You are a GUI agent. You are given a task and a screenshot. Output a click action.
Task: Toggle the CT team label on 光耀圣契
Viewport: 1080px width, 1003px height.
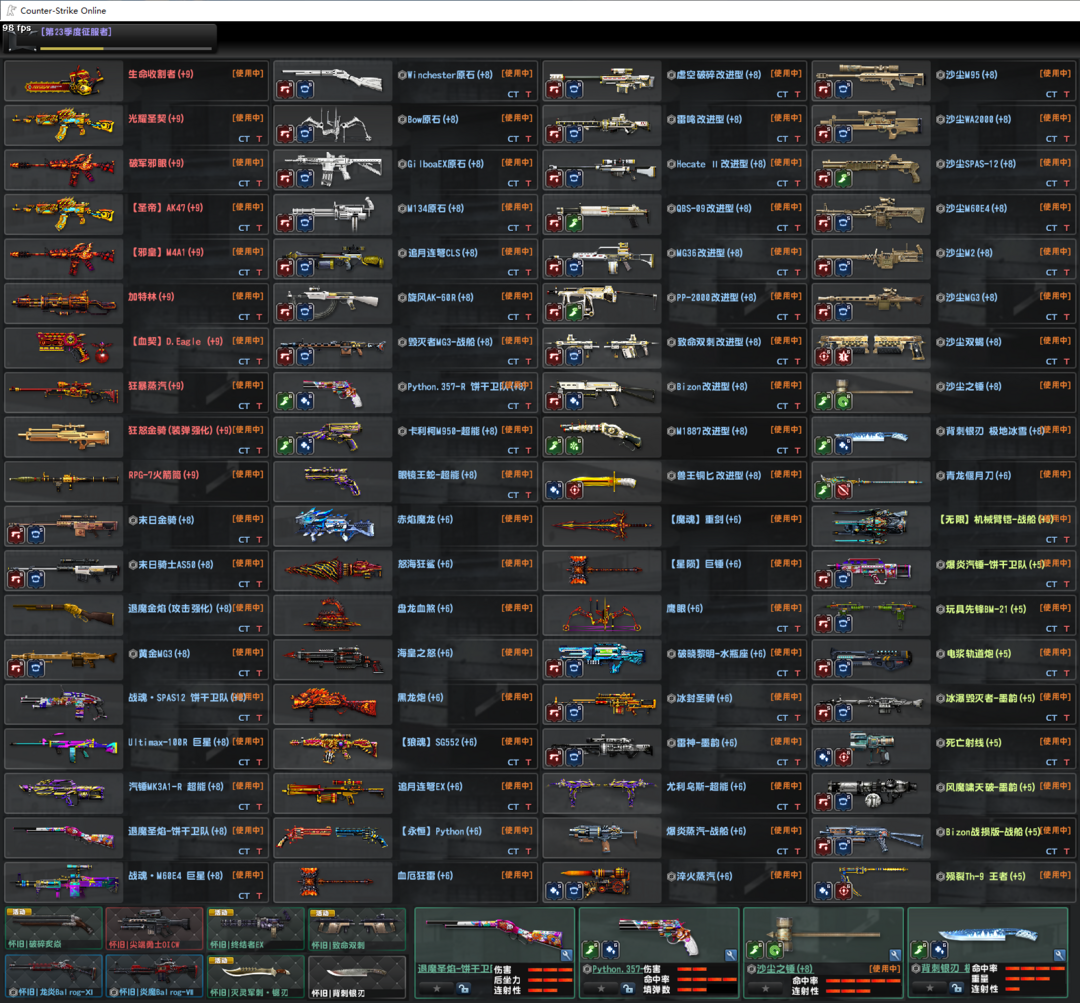point(244,139)
